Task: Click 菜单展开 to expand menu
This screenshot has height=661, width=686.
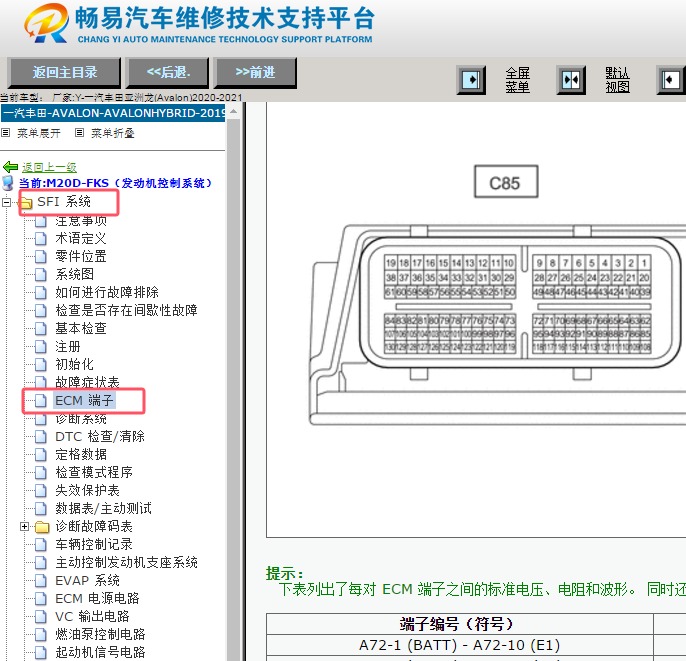Action: [x=38, y=133]
